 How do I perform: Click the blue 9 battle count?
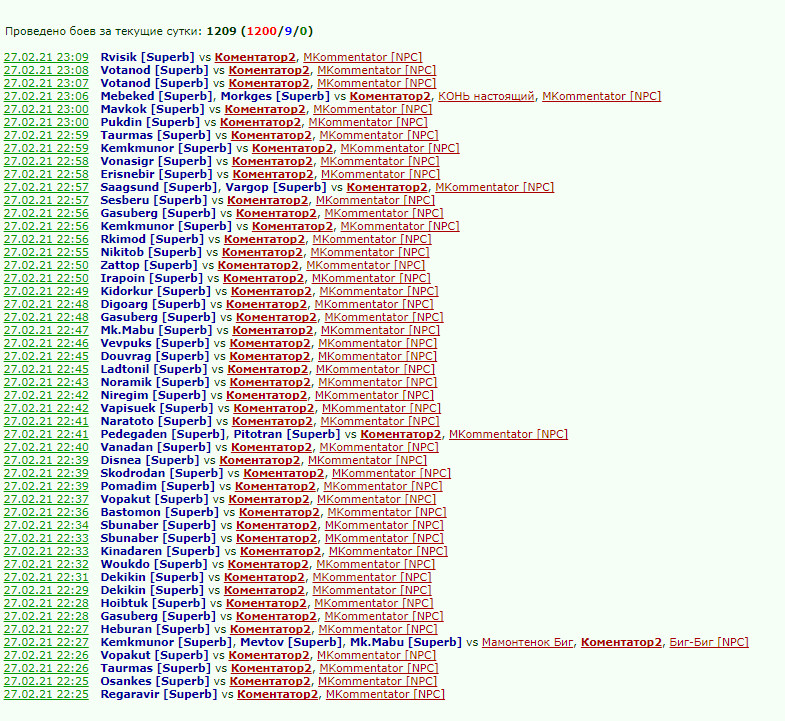coord(288,32)
